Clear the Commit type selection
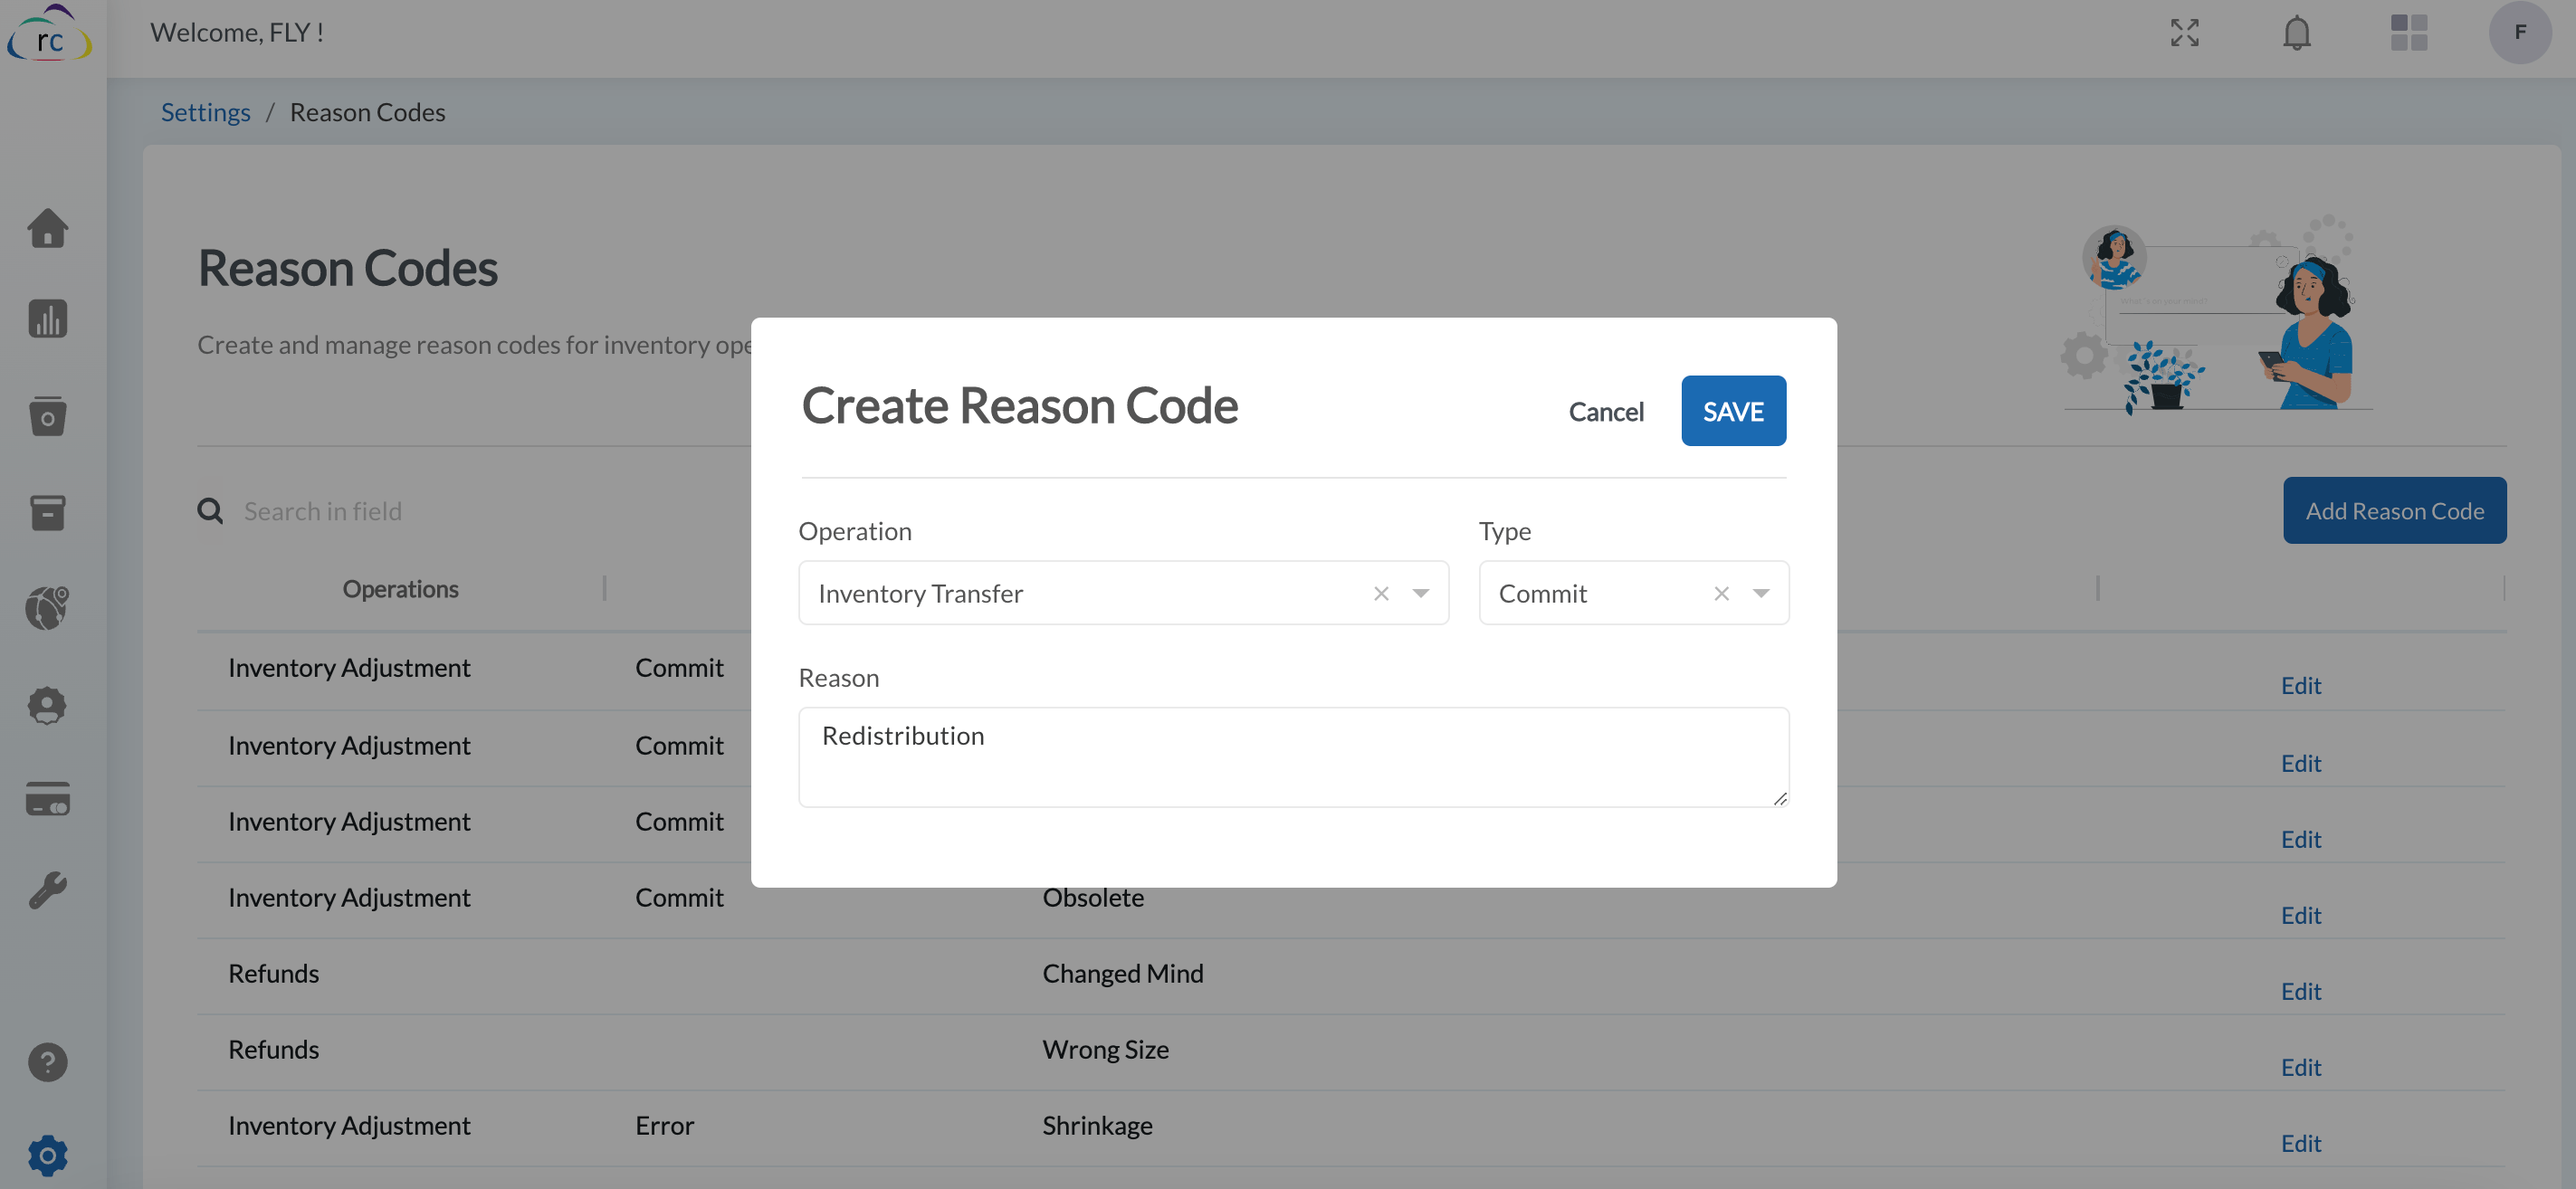Image resolution: width=2576 pixels, height=1189 pixels. tap(1721, 594)
